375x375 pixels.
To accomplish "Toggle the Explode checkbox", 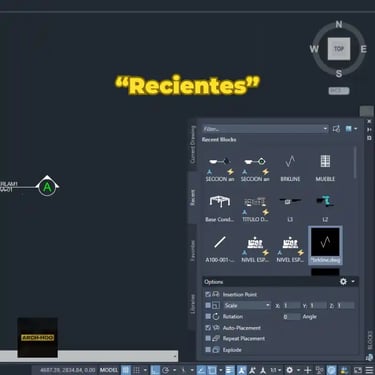I will (208, 350).
